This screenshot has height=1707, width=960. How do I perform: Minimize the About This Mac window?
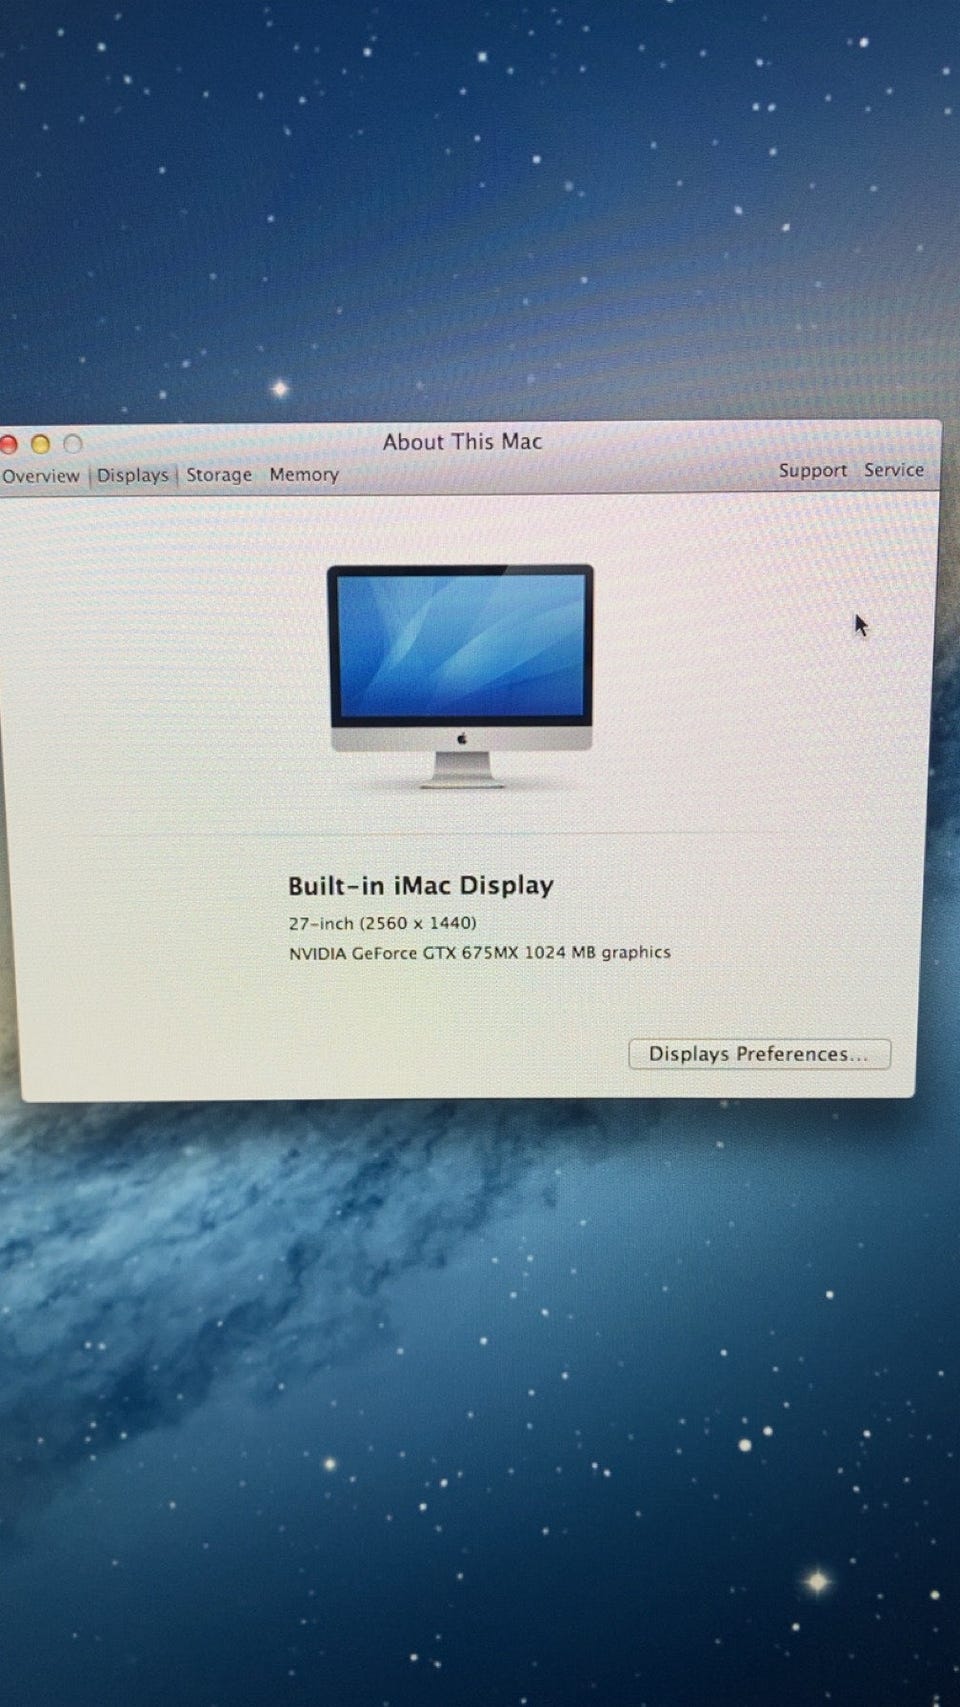[x=41, y=444]
